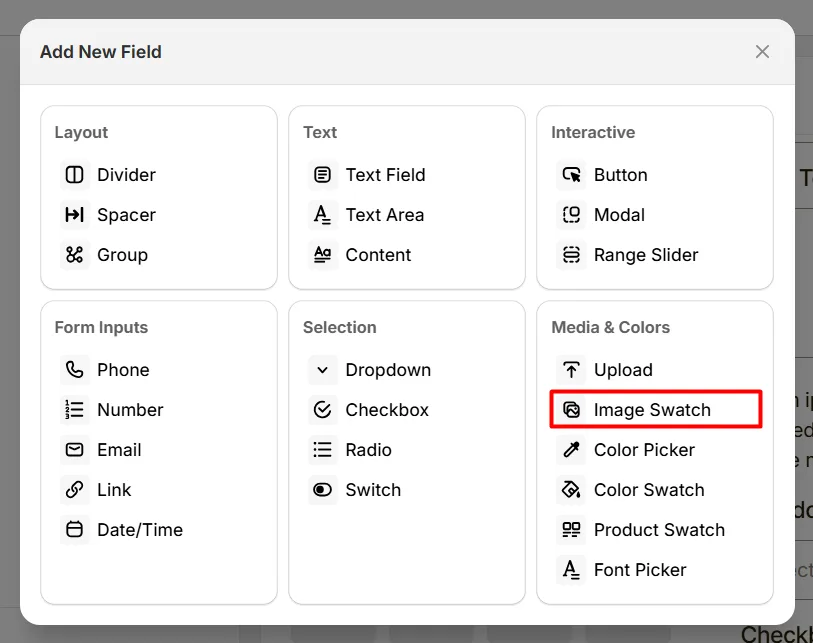Image resolution: width=813 pixels, height=643 pixels.
Task: Click the Dropdown chevron icon
Action: coord(323,370)
